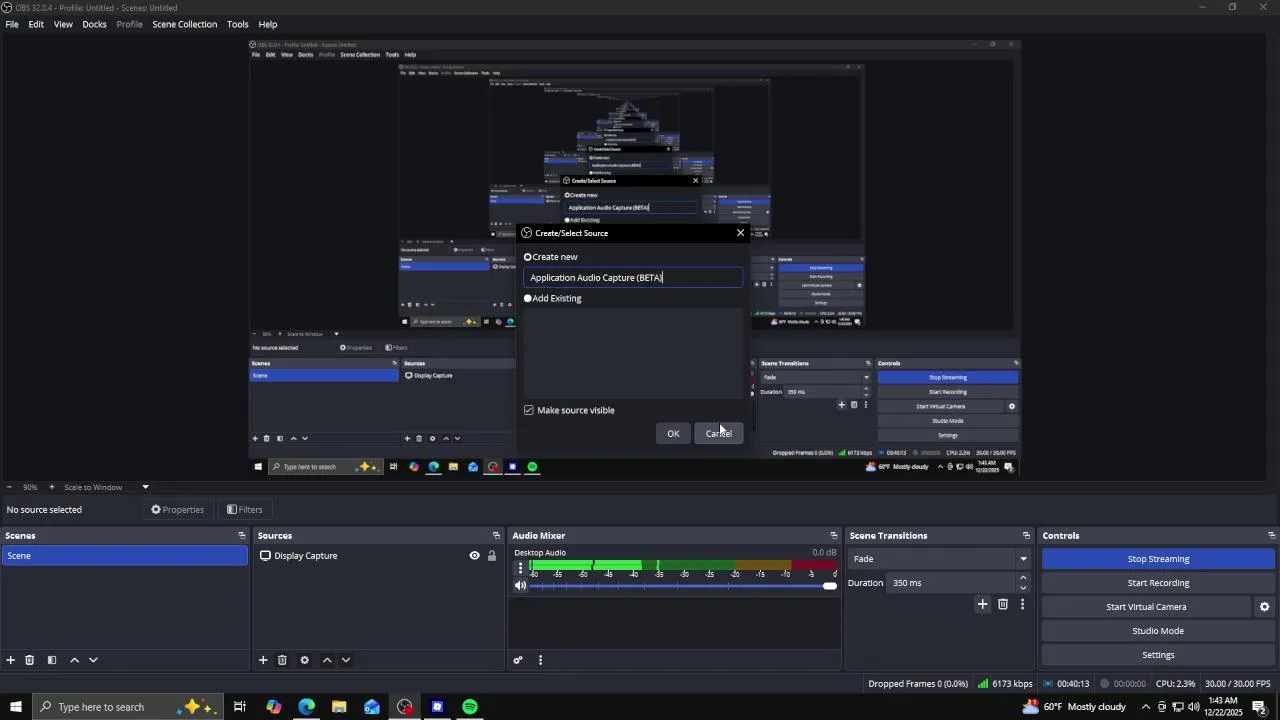
Task: Open the Help menu
Action: click(x=268, y=24)
